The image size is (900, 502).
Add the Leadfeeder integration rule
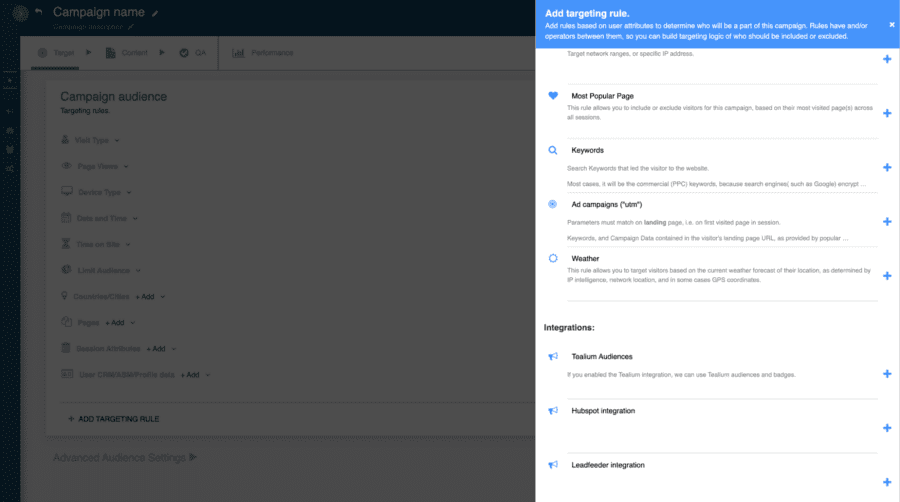(887, 481)
